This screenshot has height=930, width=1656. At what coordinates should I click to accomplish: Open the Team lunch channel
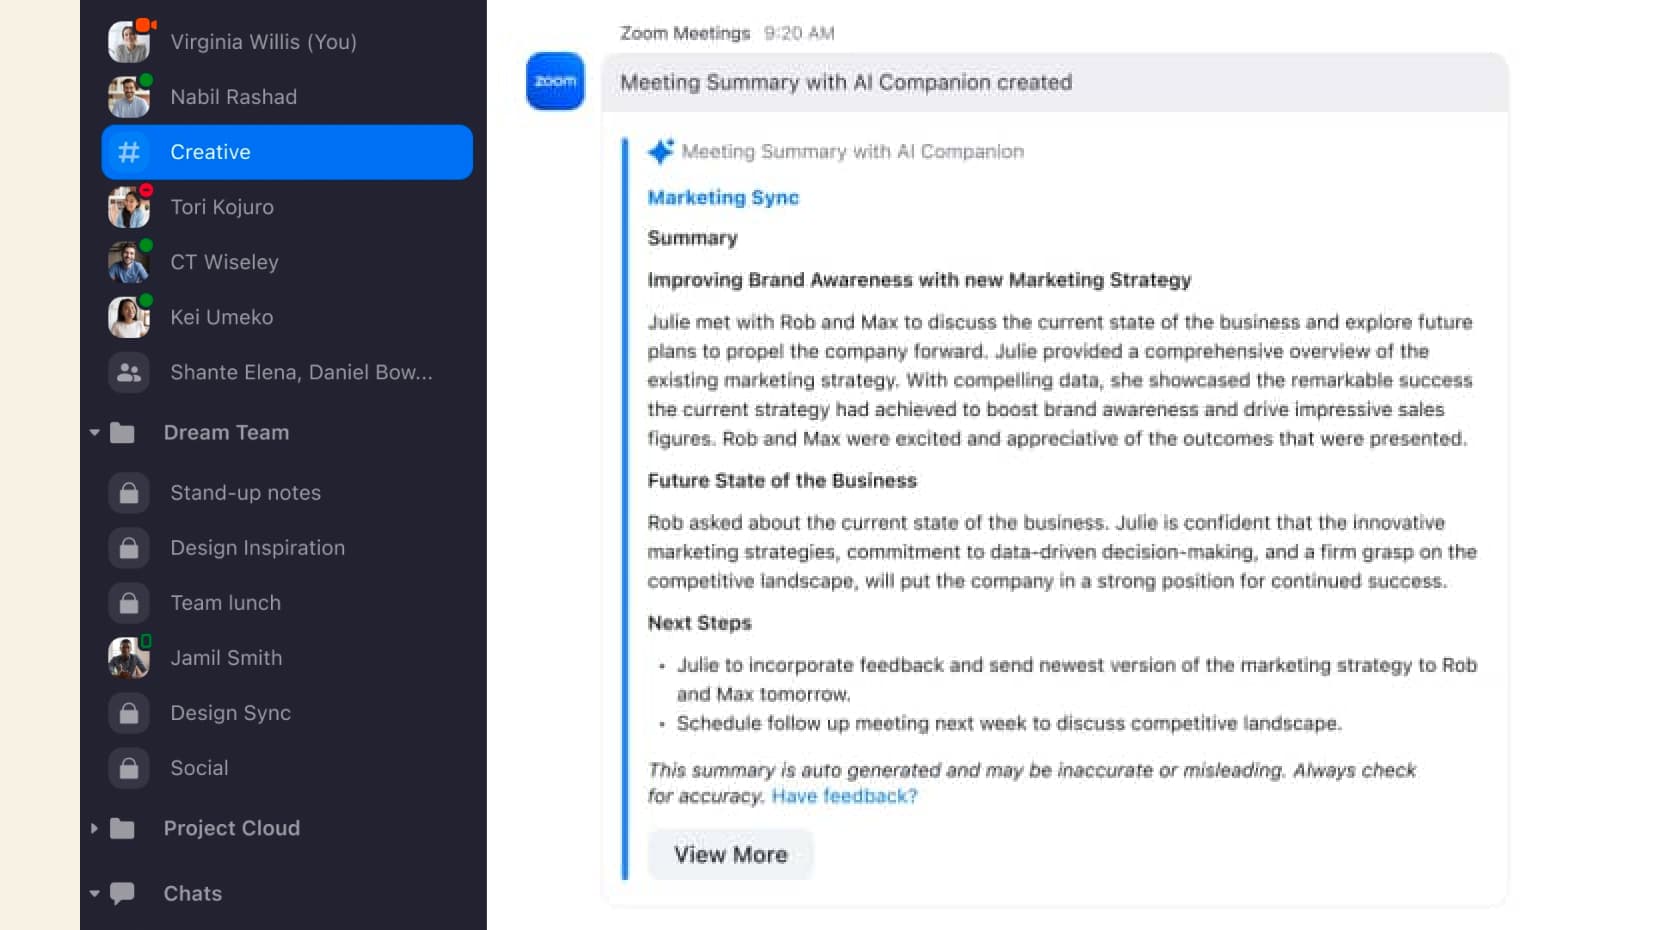[225, 603]
